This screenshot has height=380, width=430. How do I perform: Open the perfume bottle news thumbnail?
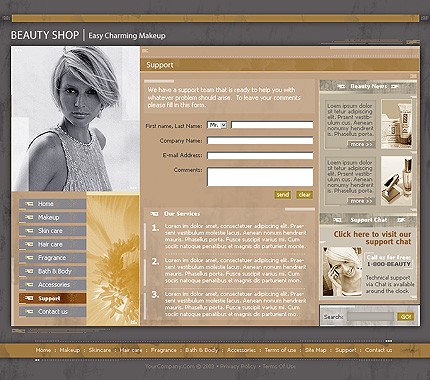[x=397, y=181]
